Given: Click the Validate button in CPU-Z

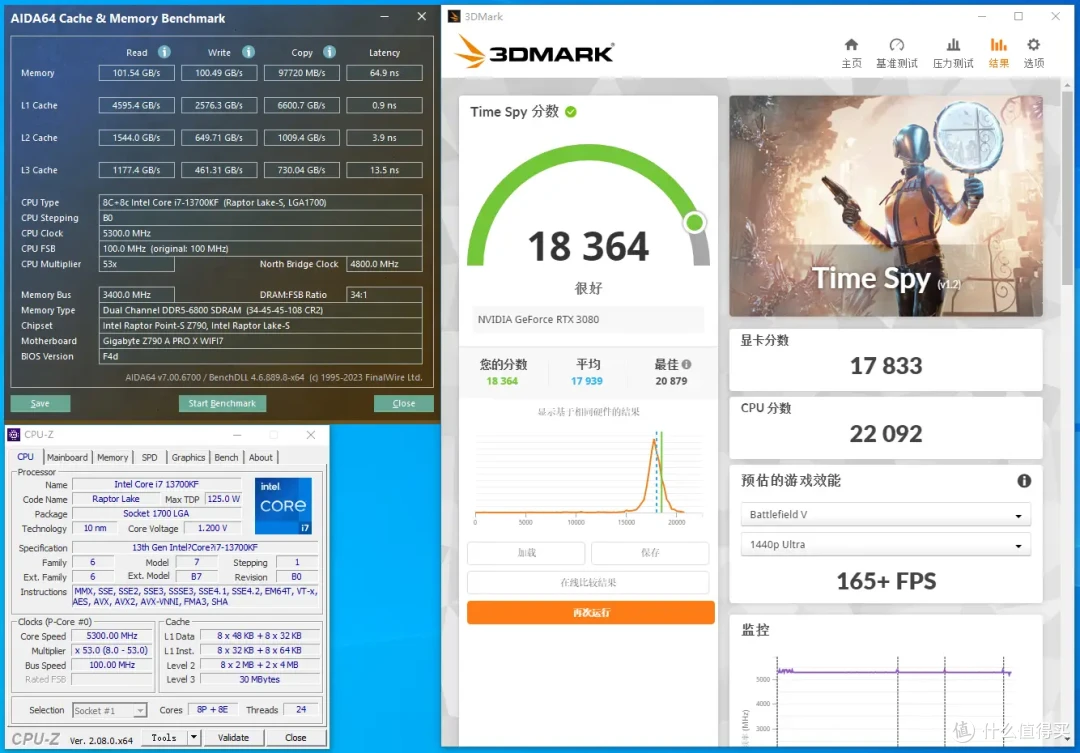Looking at the screenshot, I should (233, 737).
